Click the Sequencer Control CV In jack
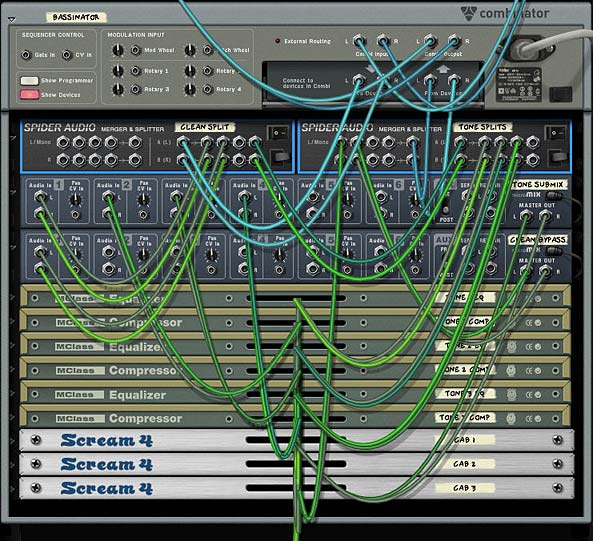The image size is (593, 541). pyautogui.click(x=67, y=55)
